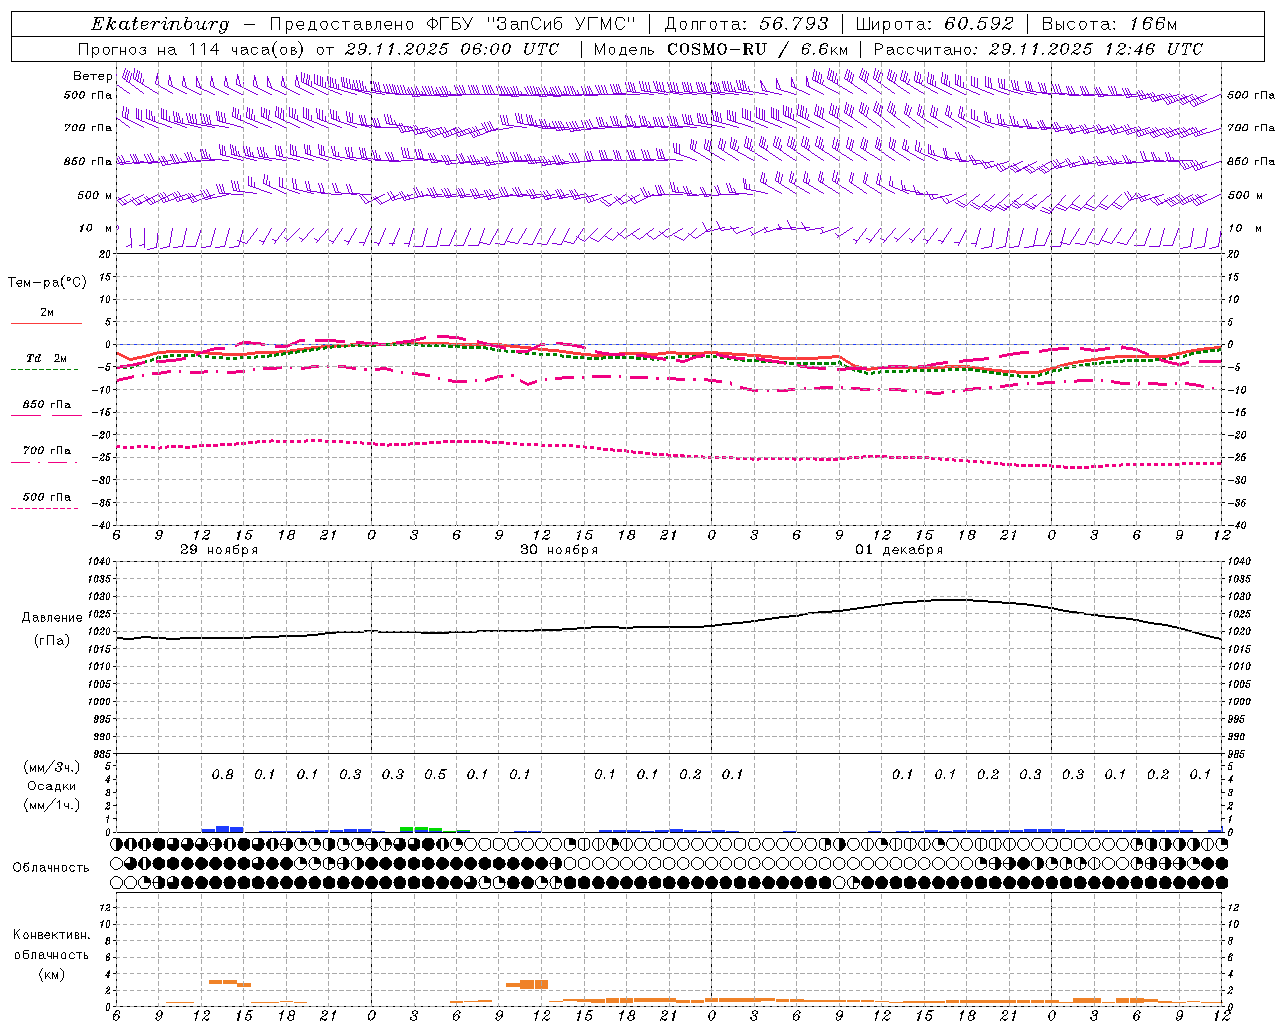
Task: Click the '01 декабря' date label
Action: [x=899, y=550]
